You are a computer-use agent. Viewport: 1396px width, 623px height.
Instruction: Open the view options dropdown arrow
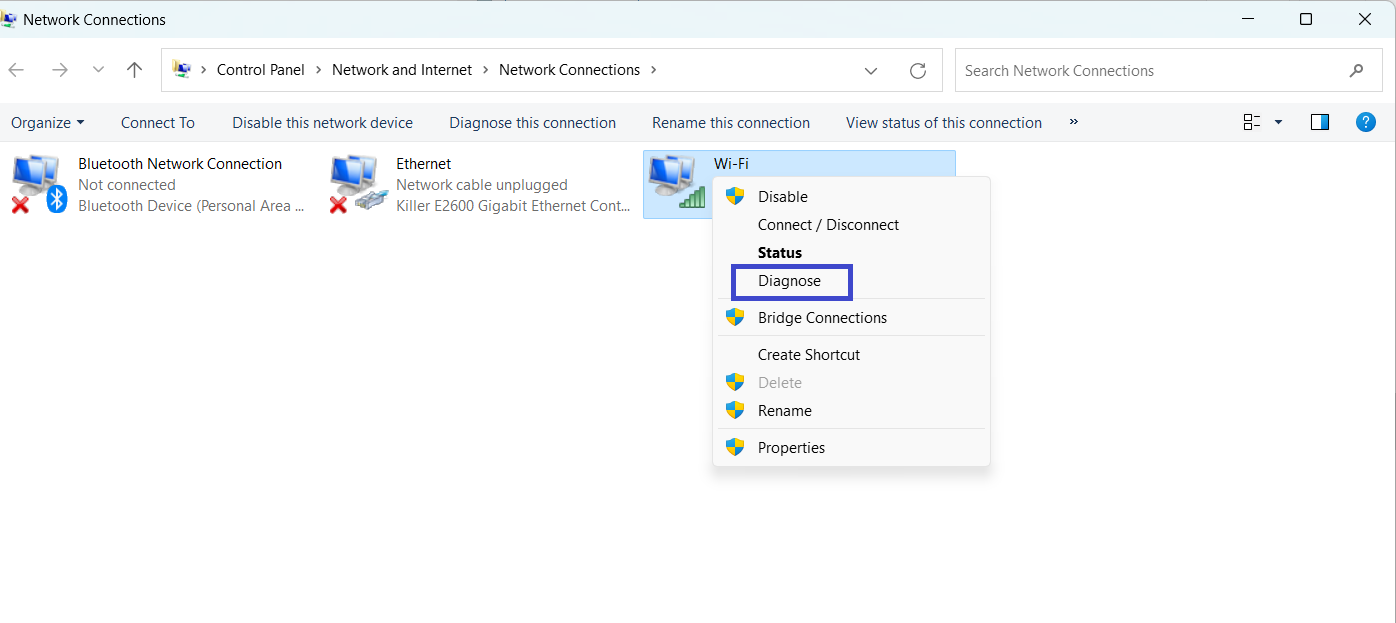click(1278, 122)
